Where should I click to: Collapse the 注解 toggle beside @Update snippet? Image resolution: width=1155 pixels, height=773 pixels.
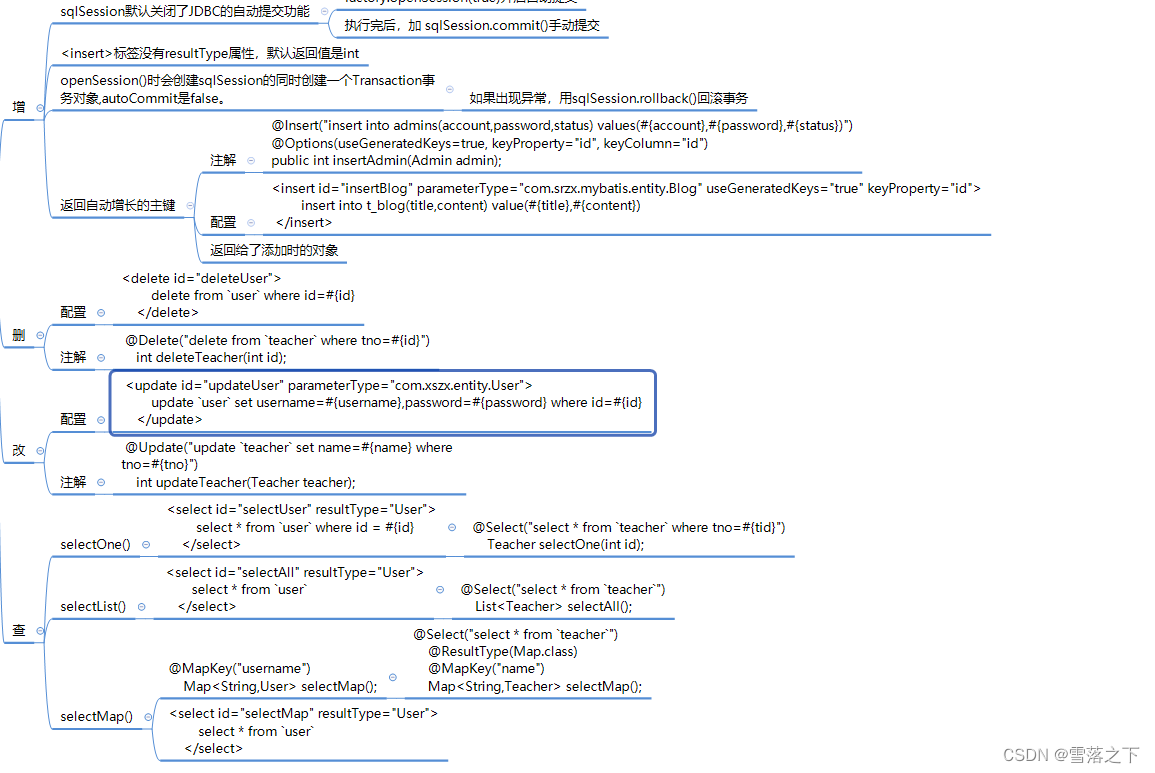[101, 483]
